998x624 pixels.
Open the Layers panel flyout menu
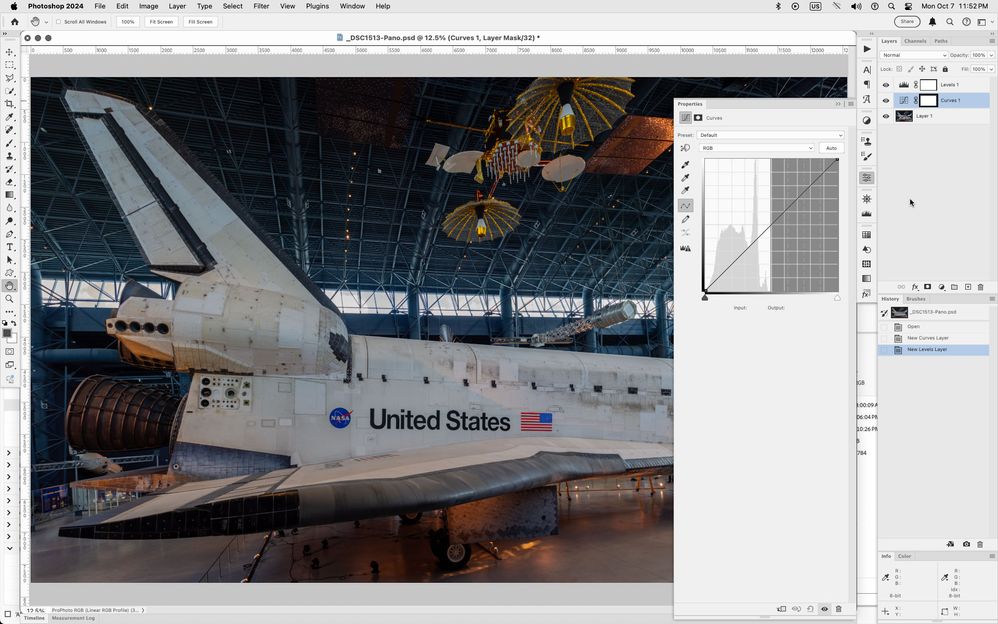(x=992, y=41)
